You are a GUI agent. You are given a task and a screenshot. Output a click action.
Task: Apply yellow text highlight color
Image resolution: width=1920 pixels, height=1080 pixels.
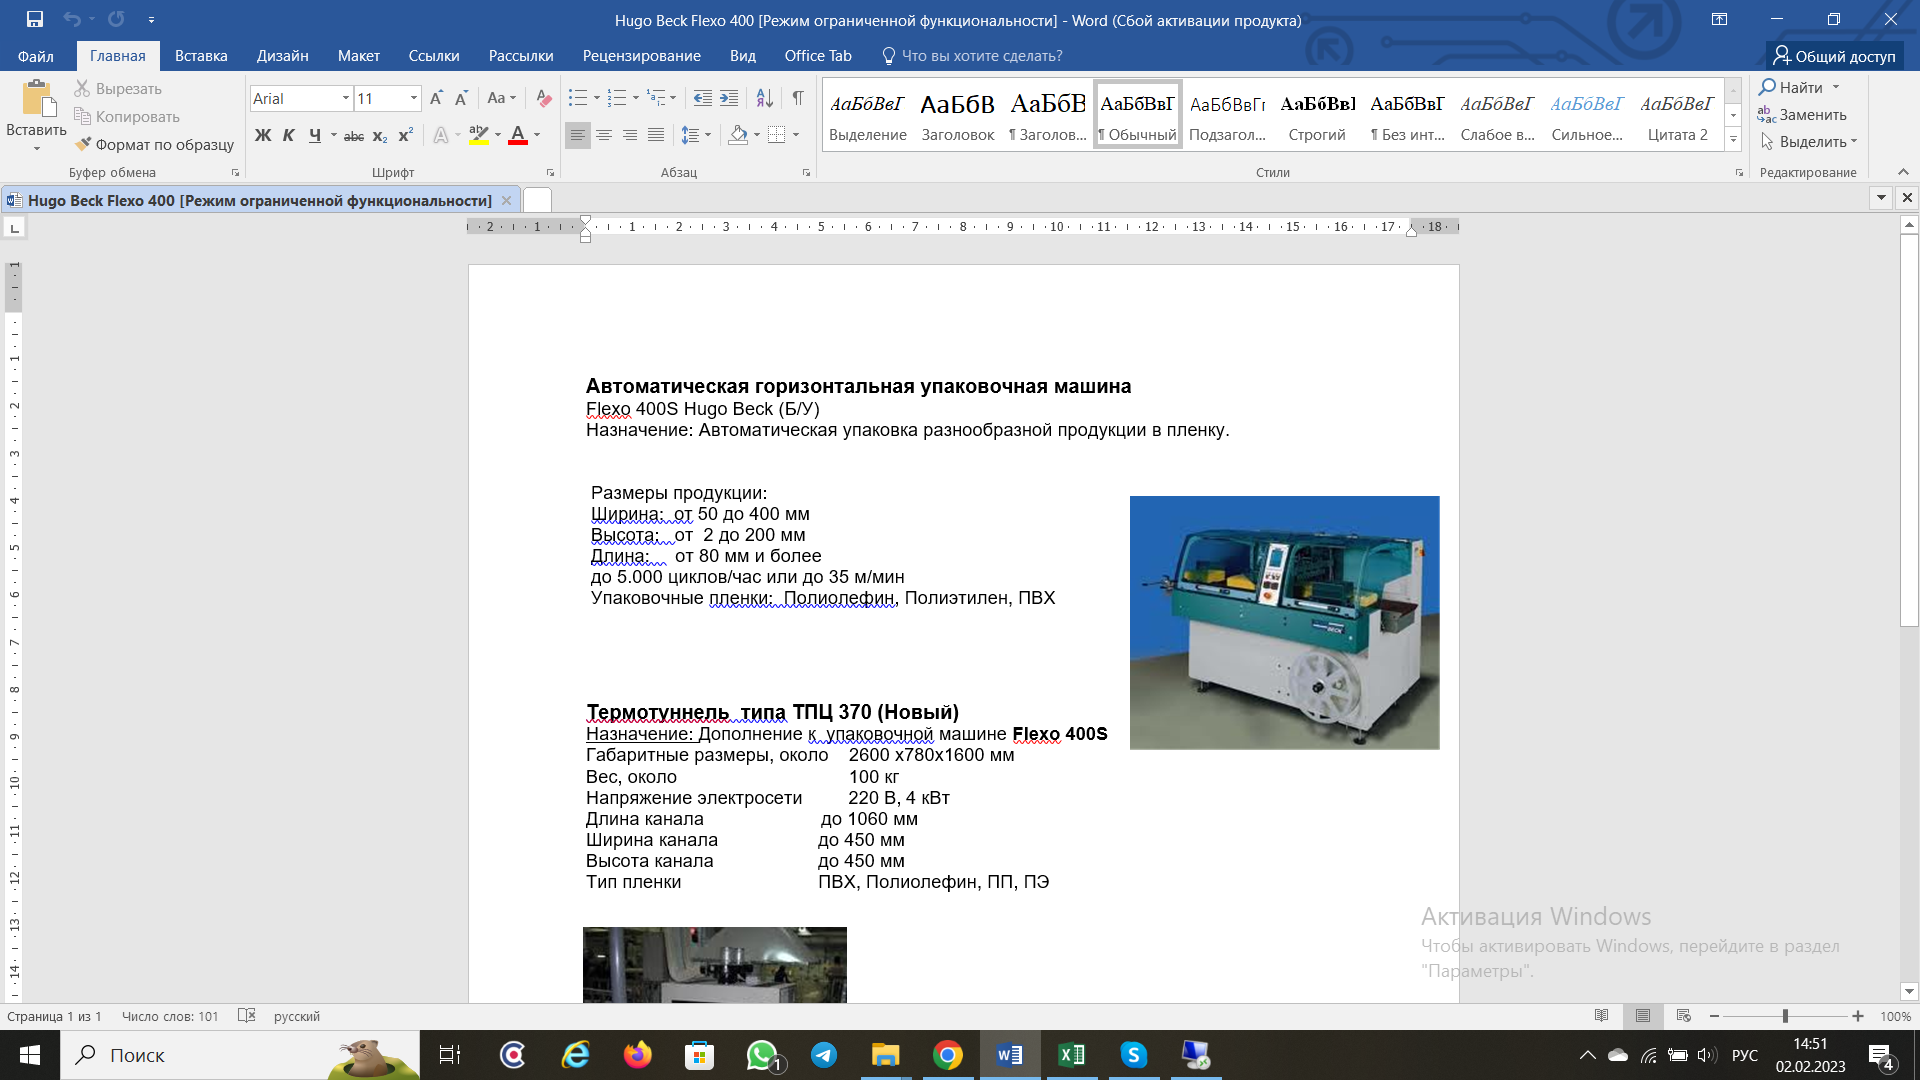coord(479,135)
